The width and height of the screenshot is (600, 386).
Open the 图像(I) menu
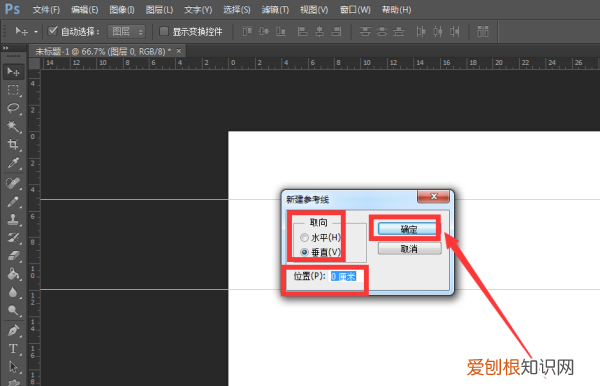click(122, 10)
